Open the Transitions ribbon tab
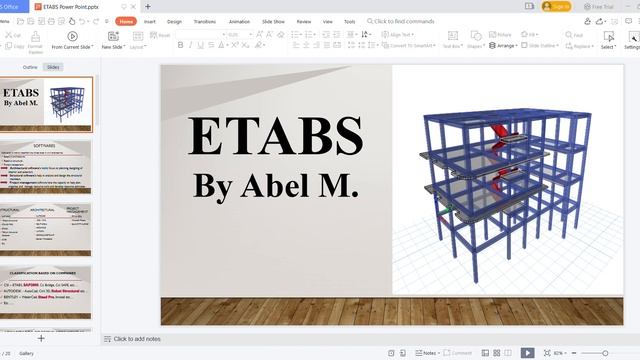This screenshot has width=640, height=360. (x=205, y=22)
